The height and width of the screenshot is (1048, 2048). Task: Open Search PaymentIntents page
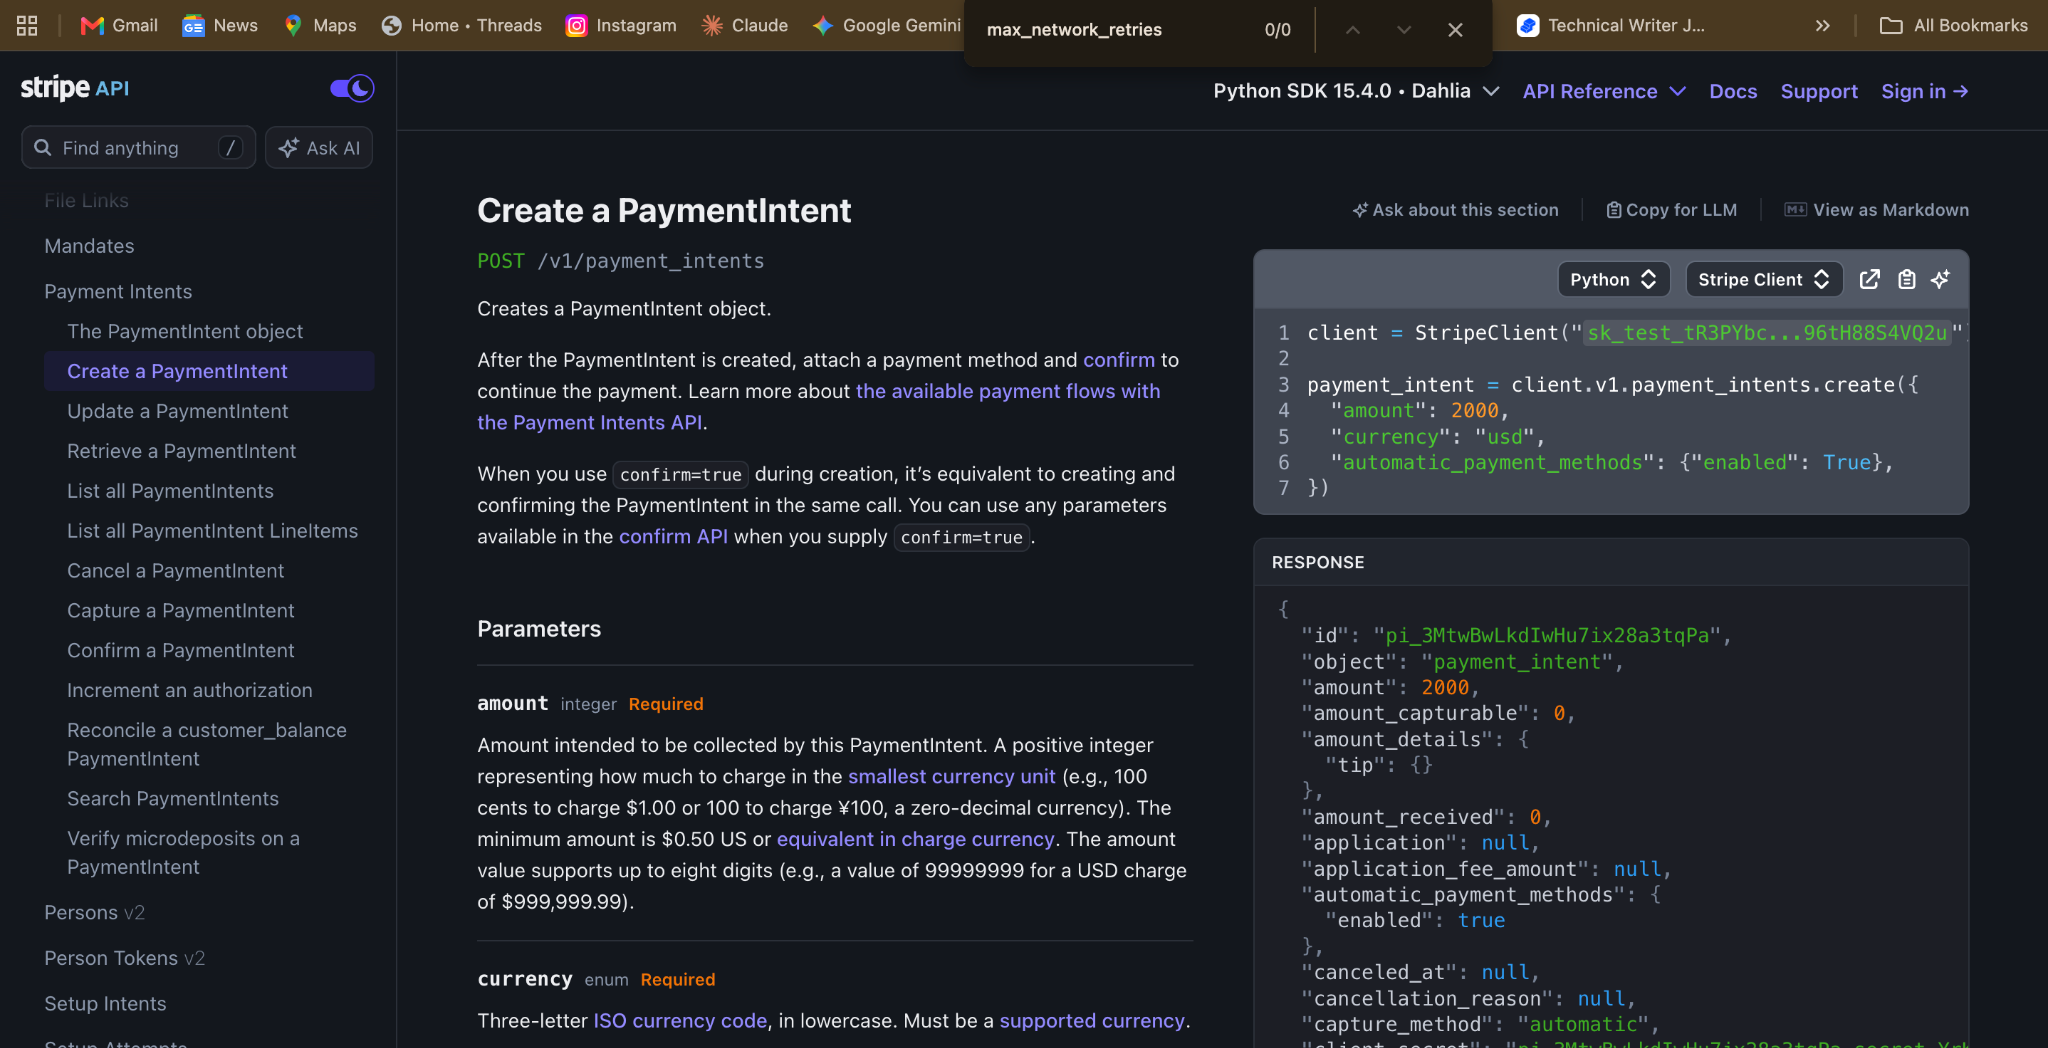173,799
